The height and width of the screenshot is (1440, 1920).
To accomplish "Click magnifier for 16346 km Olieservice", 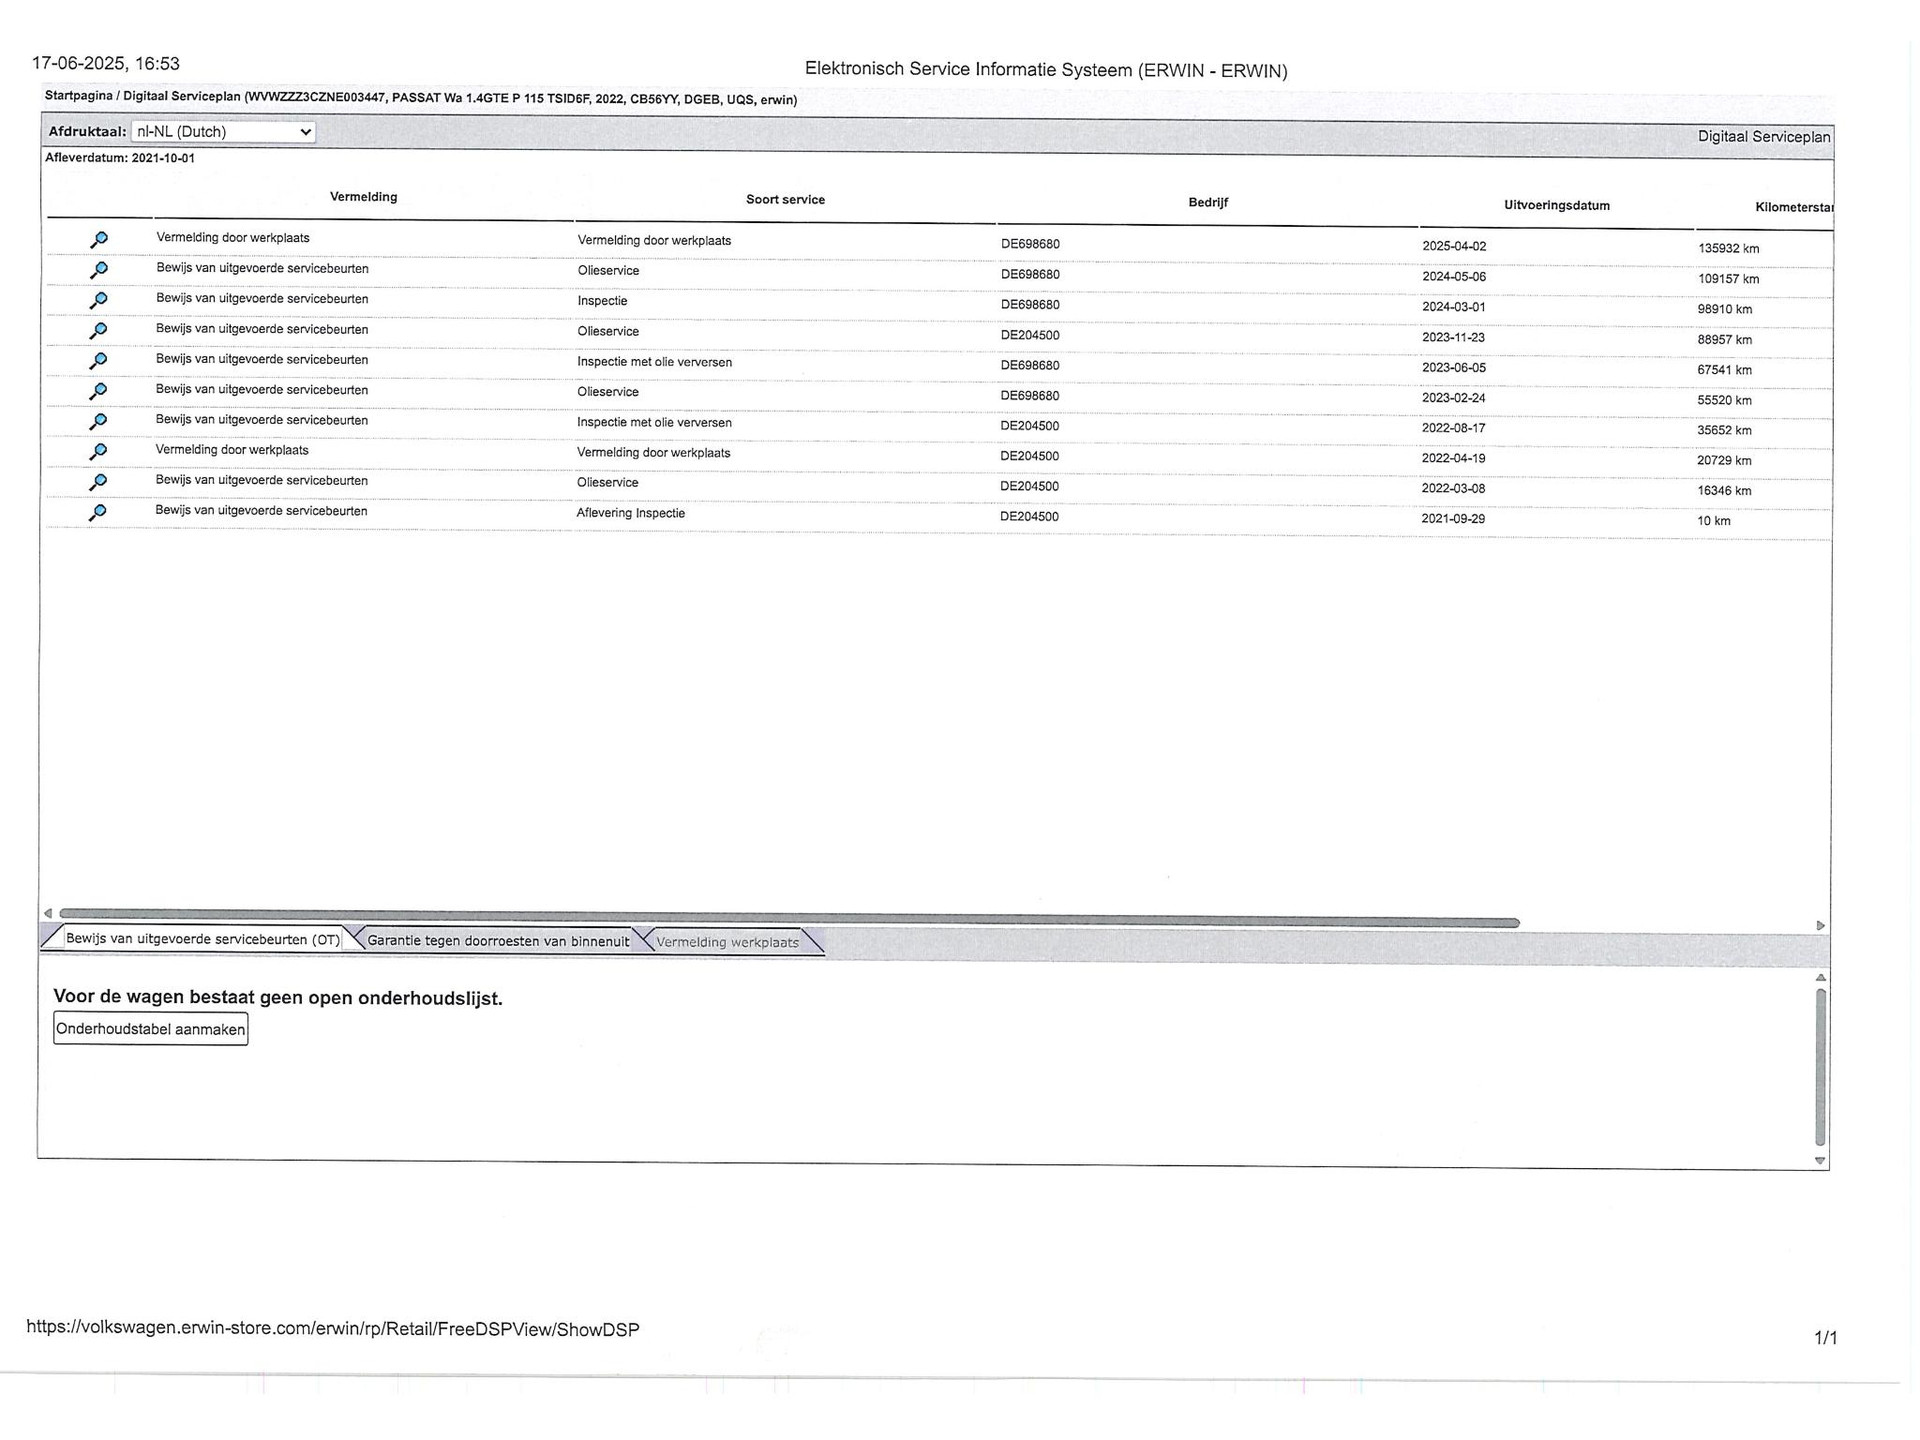I will 99,482.
